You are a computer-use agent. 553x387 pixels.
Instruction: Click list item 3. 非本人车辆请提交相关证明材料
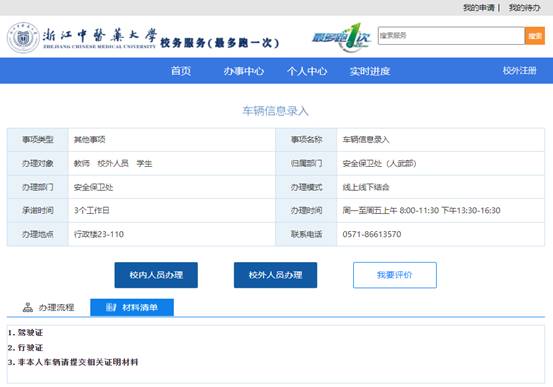[x=73, y=362]
